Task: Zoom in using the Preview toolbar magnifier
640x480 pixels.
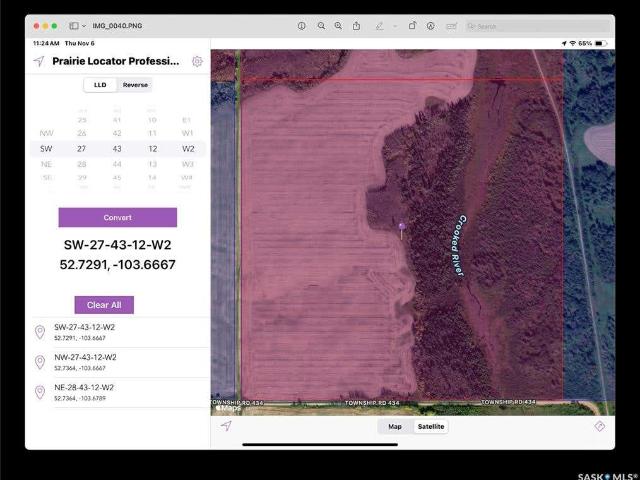Action: point(339,25)
